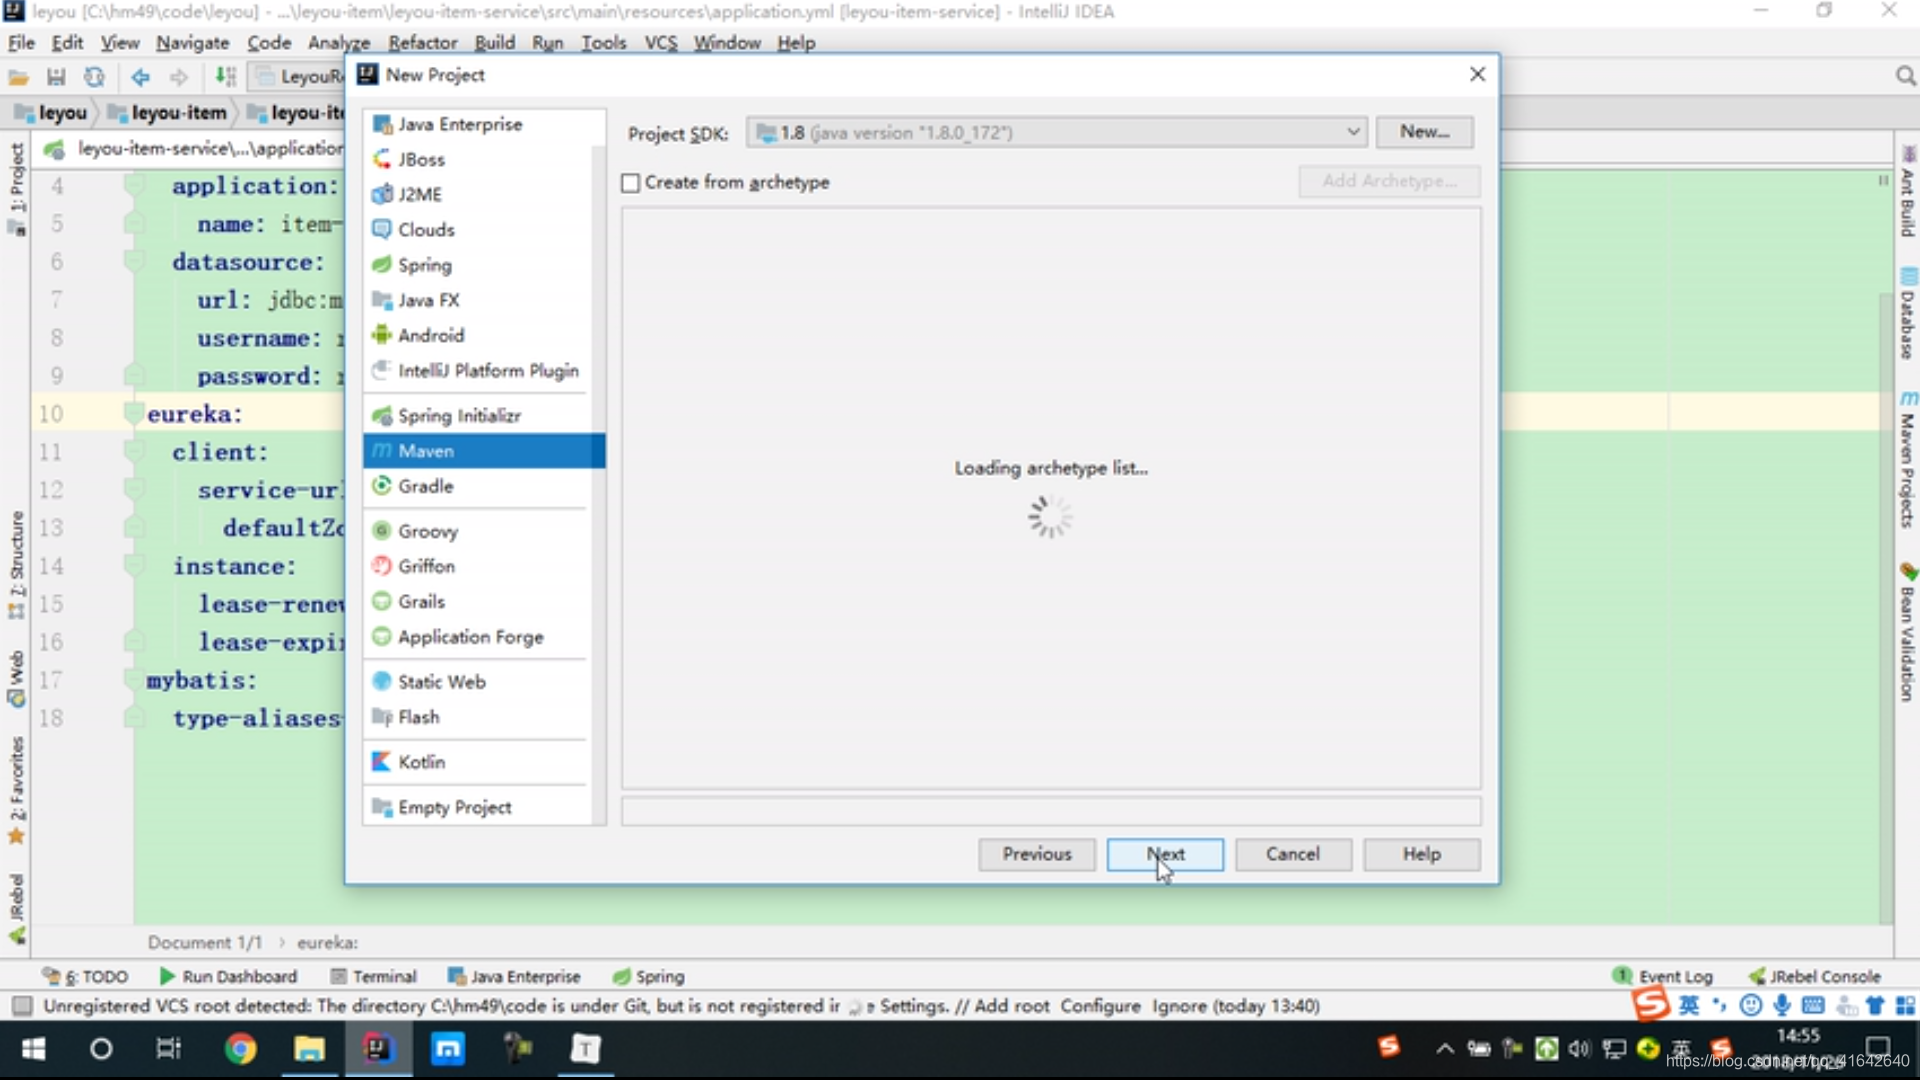Enable Create from archetype checkbox
This screenshot has height=1080, width=1920.
pos(630,183)
